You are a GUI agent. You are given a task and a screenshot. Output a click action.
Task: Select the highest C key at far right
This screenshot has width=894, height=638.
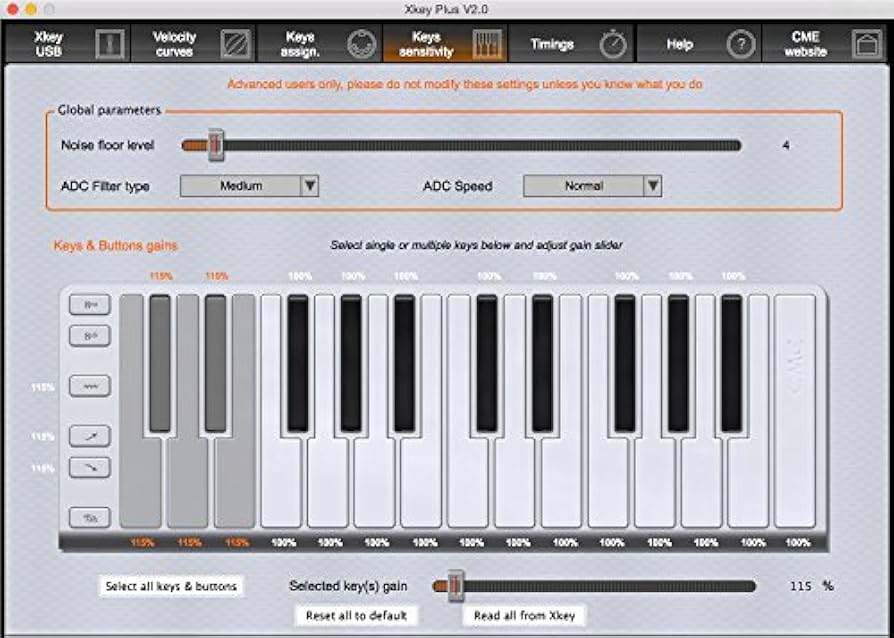point(795,411)
